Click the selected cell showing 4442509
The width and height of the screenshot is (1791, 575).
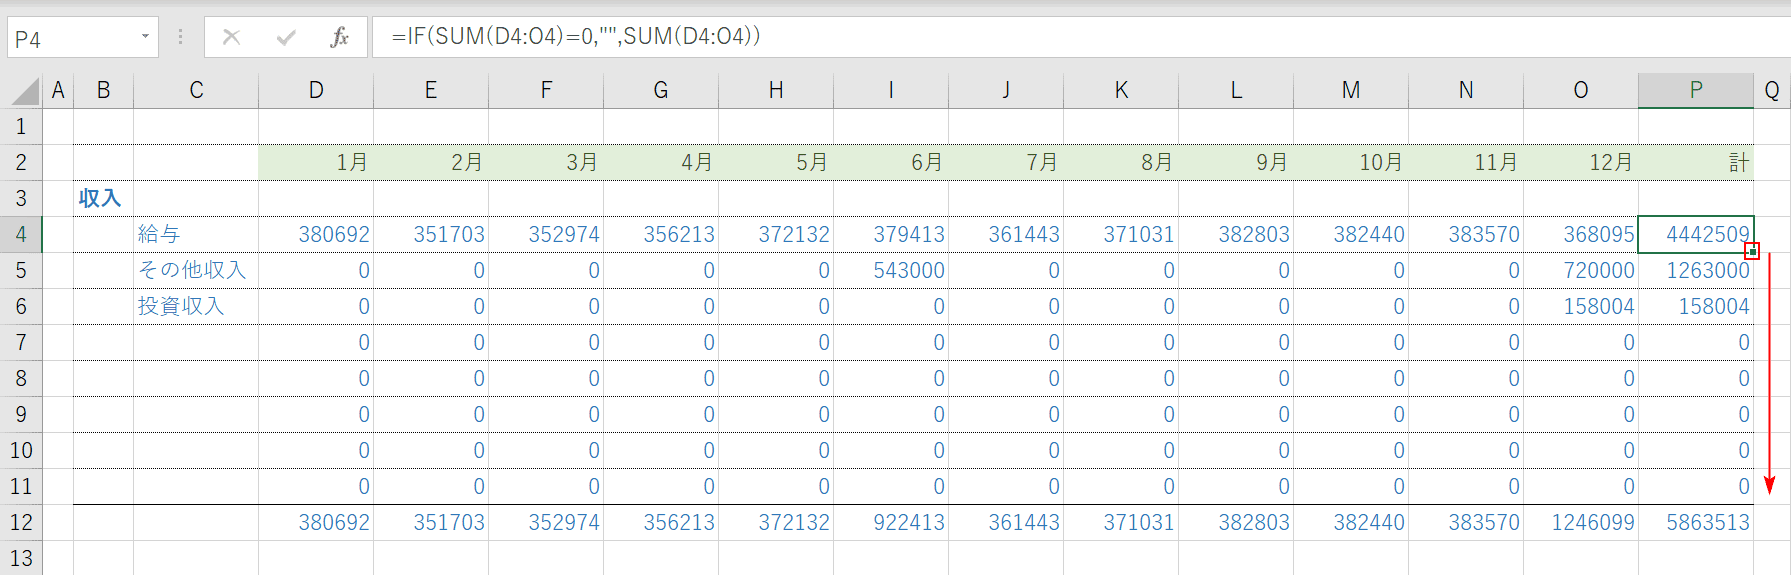1696,234
